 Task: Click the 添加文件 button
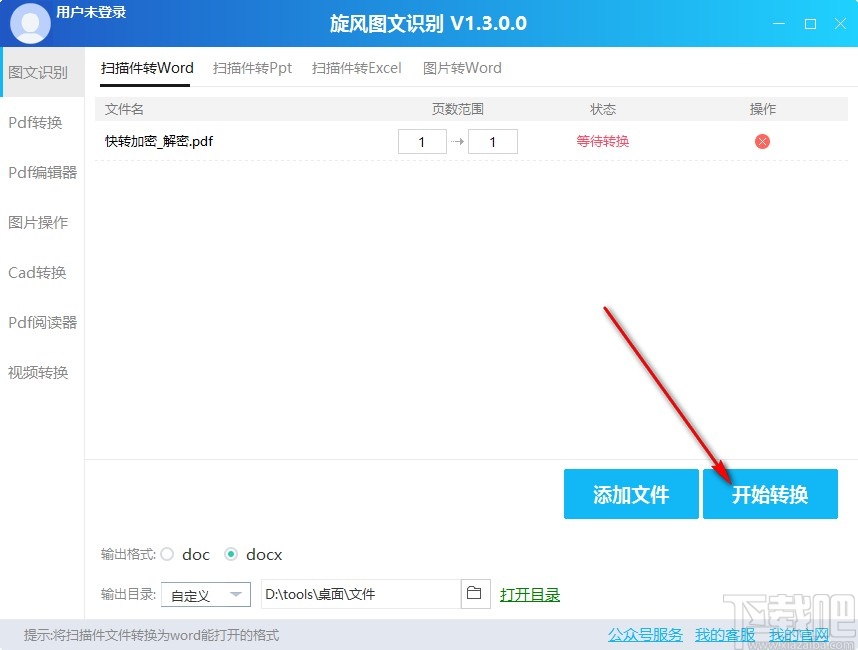click(x=631, y=494)
